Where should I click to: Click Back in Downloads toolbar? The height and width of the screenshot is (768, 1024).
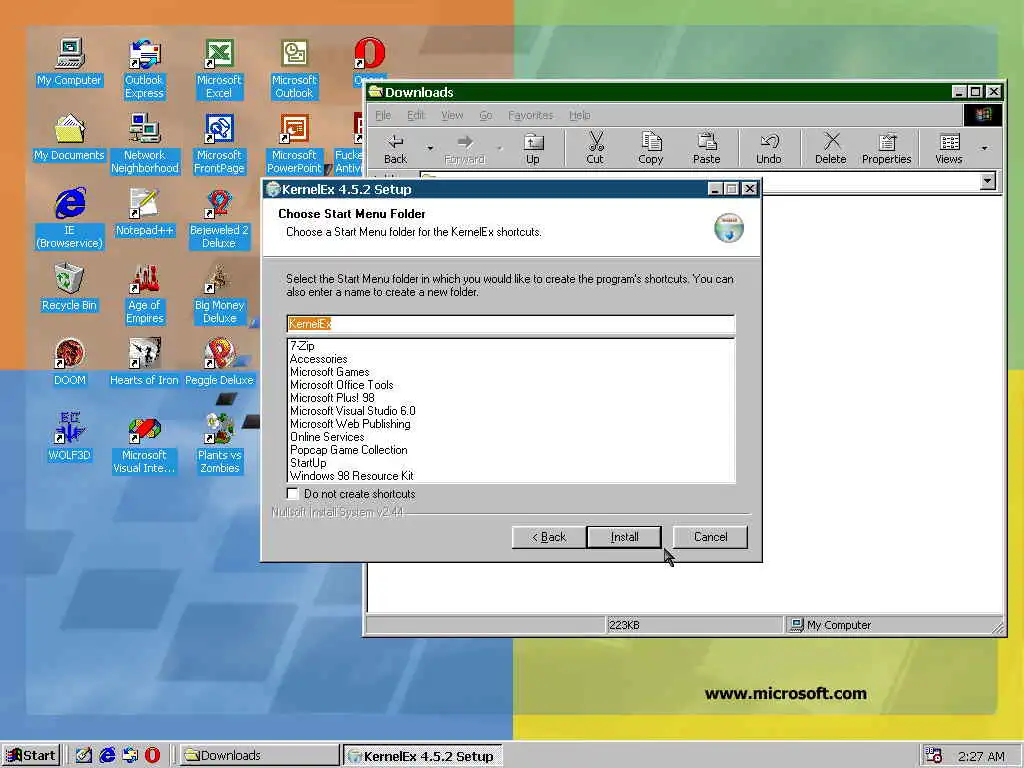point(395,149)
